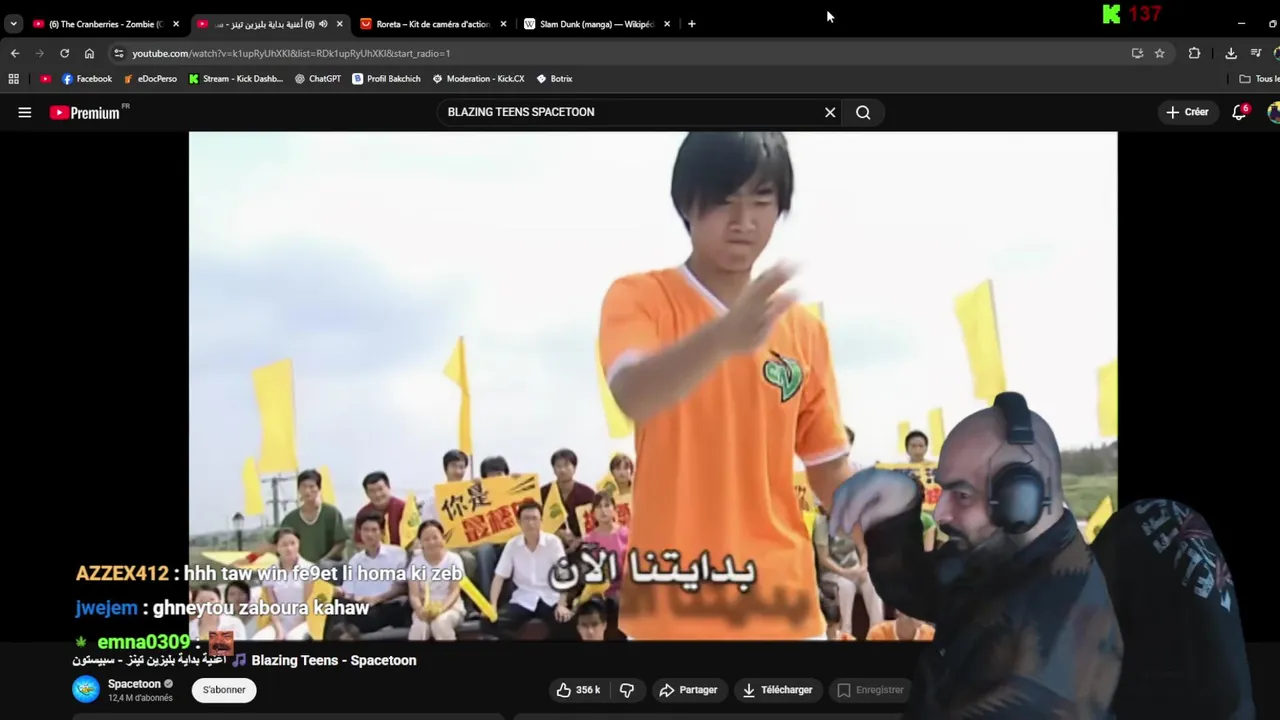Mute the Blazing Teens tab audio icon

(323, 24)
